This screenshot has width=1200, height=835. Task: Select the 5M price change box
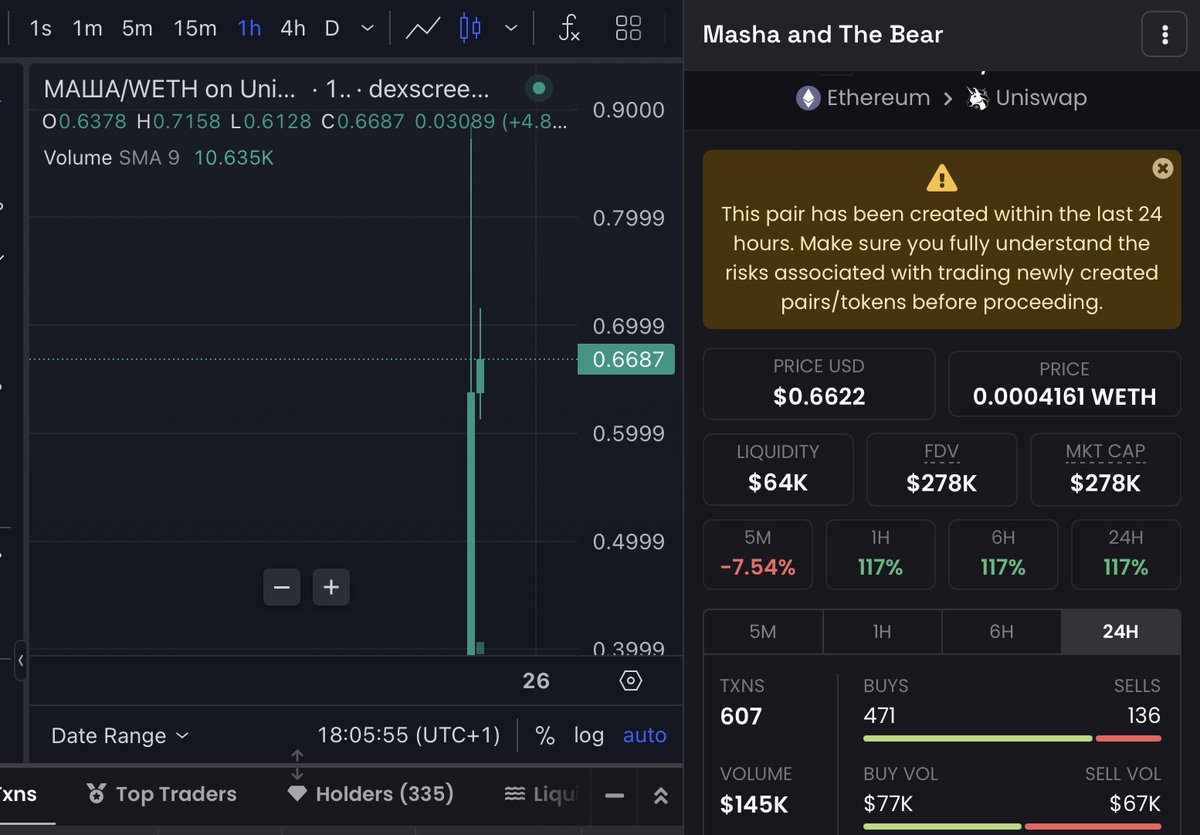coord(758,554)
